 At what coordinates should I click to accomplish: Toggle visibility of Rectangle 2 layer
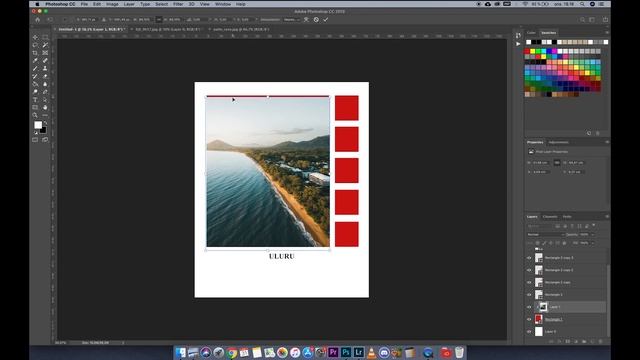point(529,295)
